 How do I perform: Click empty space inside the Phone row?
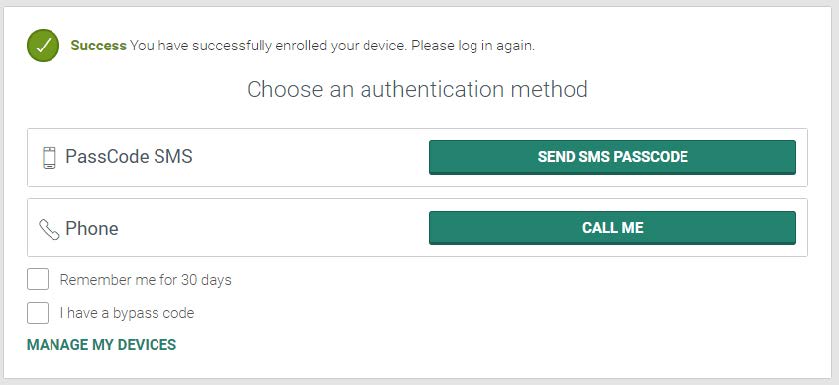coord(273,228)
